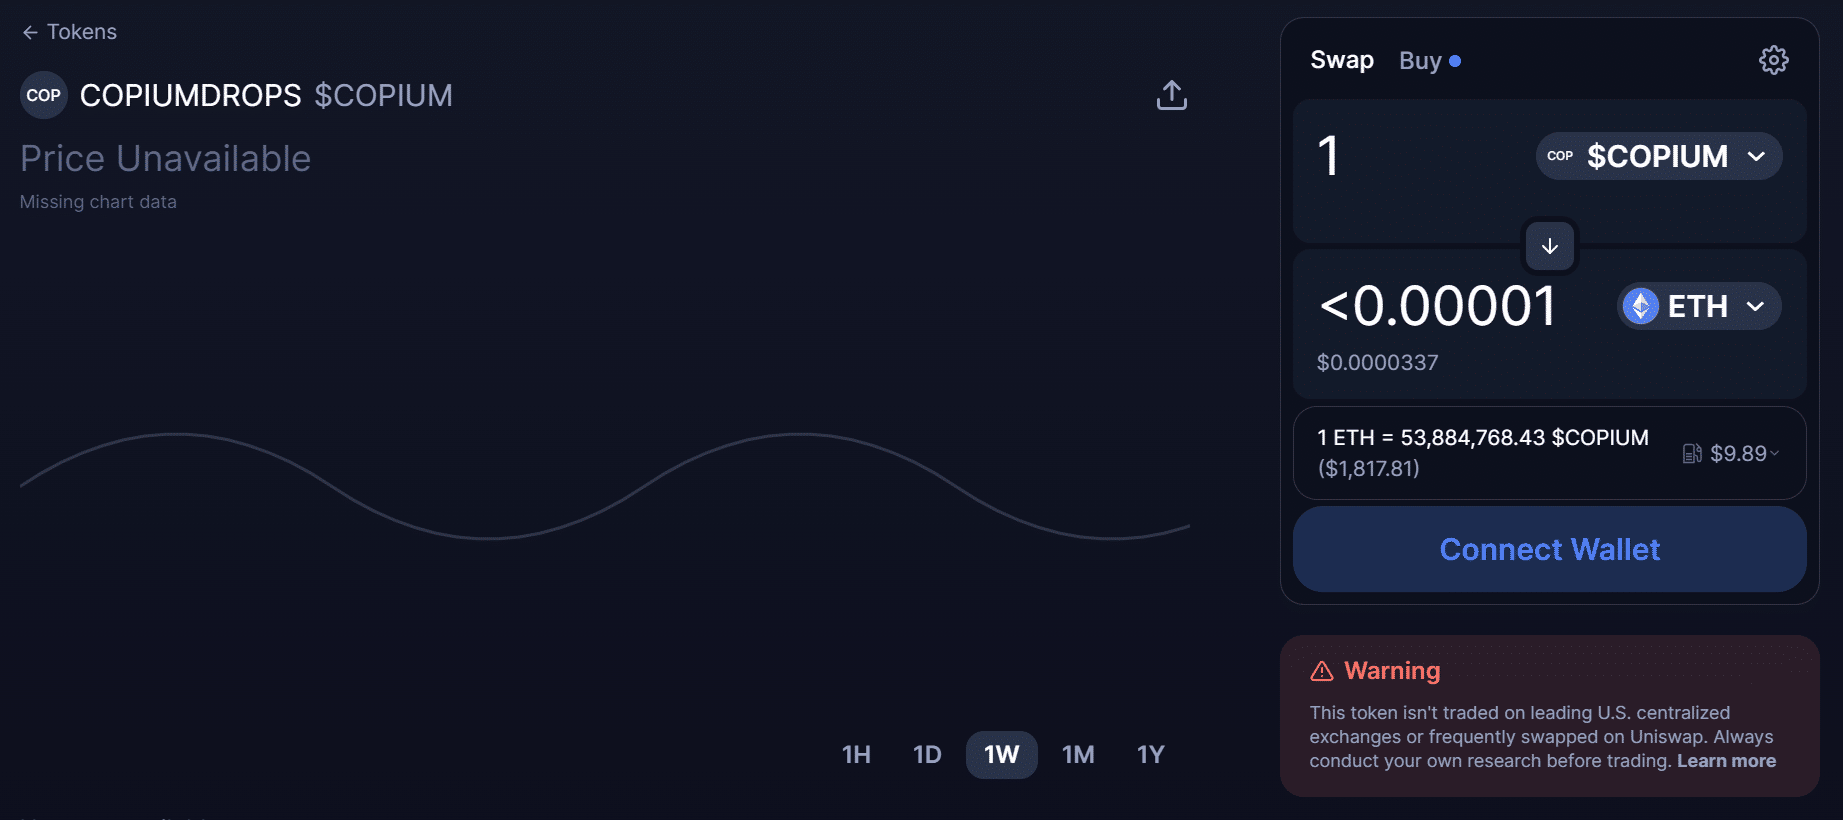Screen dimensions: 1843x820
Task: Open the Learn more warning link
Action: tap(1726, 761)
